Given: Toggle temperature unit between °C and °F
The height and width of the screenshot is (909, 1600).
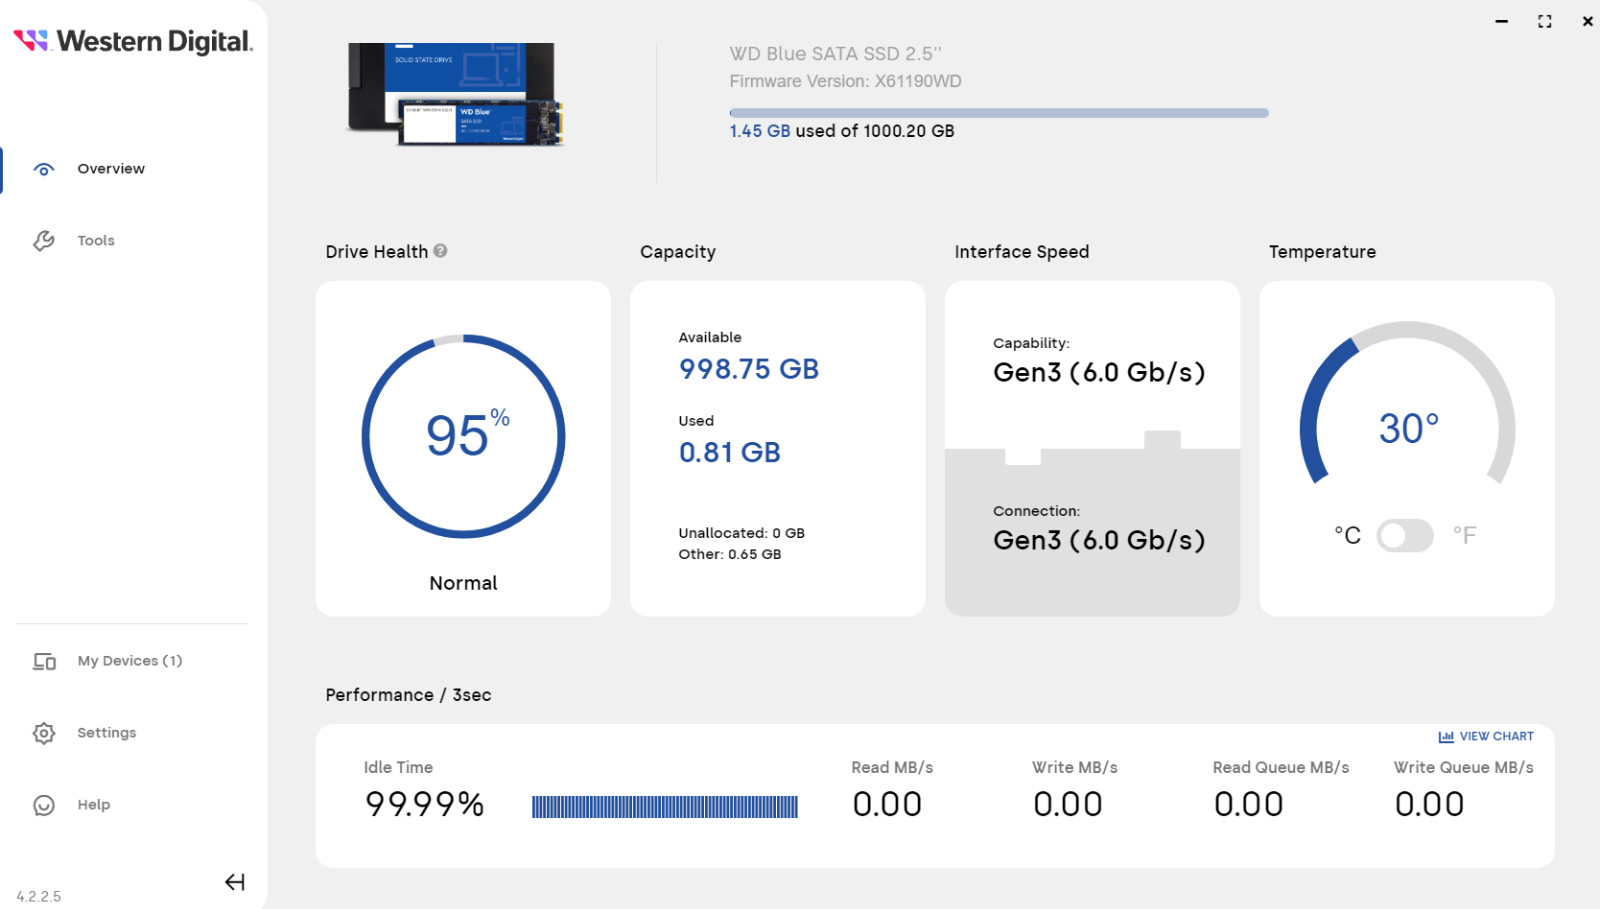Looking at the screenshot, I should [x=1405, y=536].
